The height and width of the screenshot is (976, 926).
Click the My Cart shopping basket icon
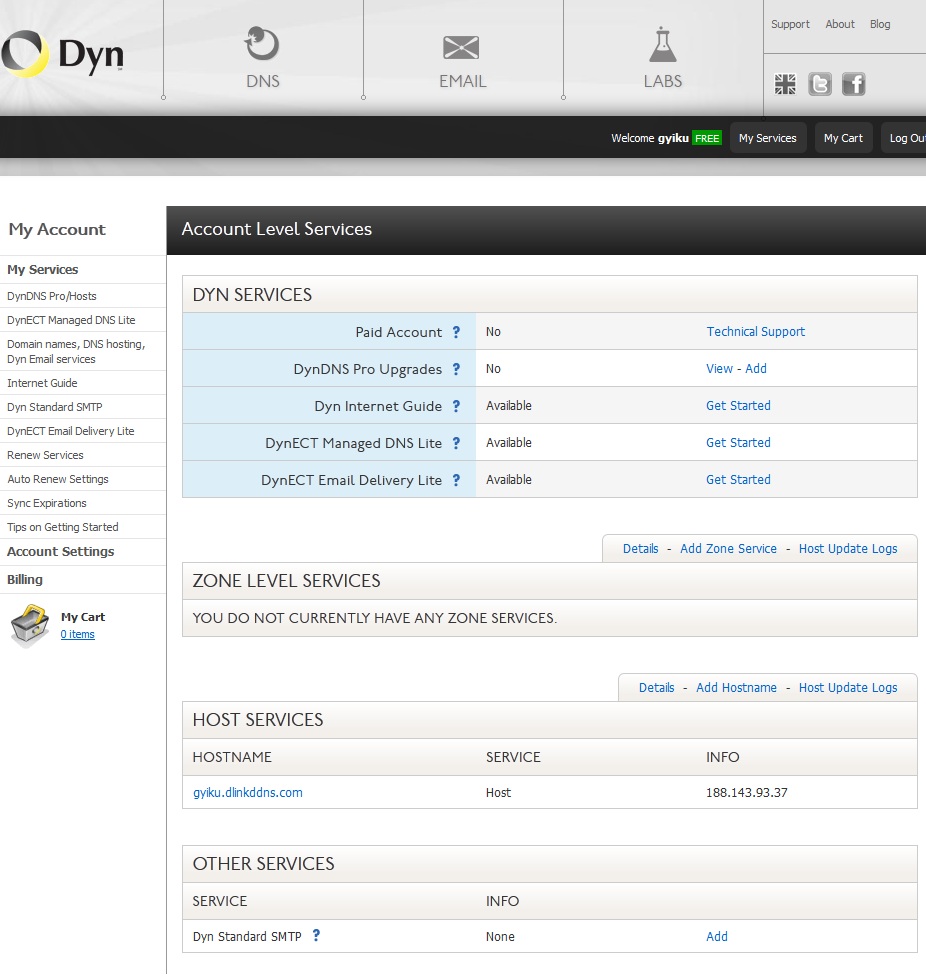point(30,626)
